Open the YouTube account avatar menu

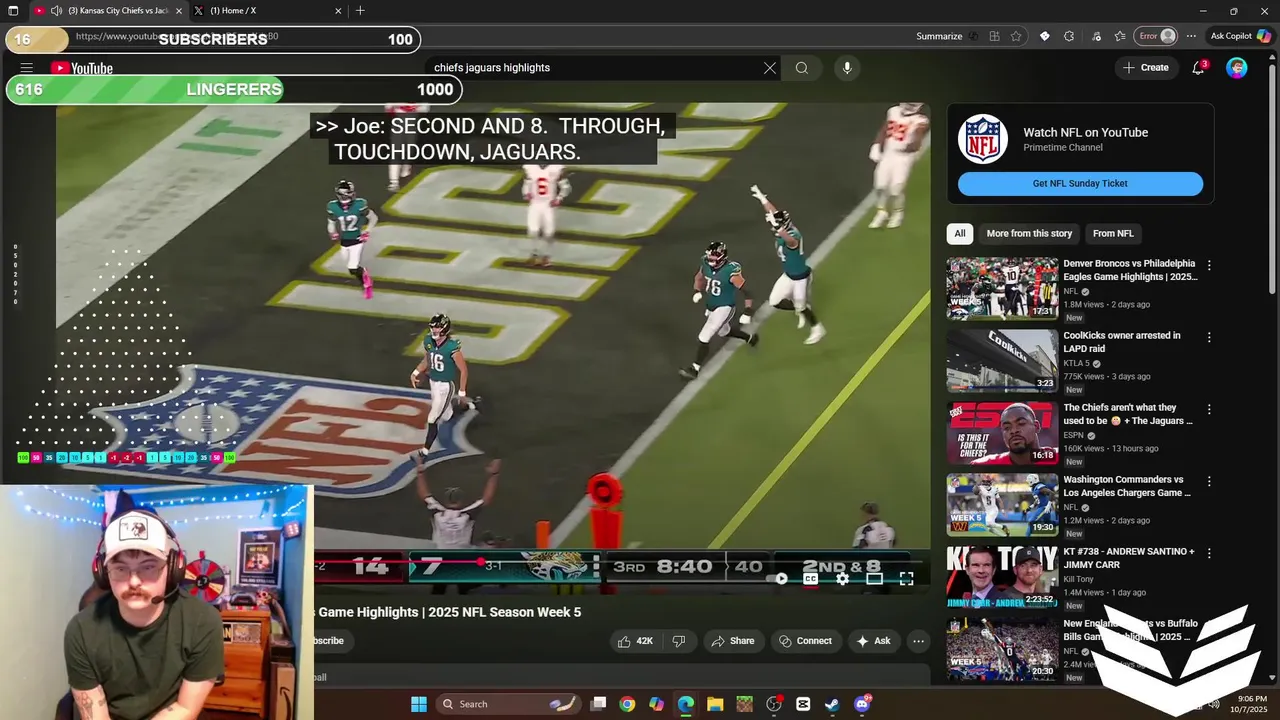[1237, 68]
